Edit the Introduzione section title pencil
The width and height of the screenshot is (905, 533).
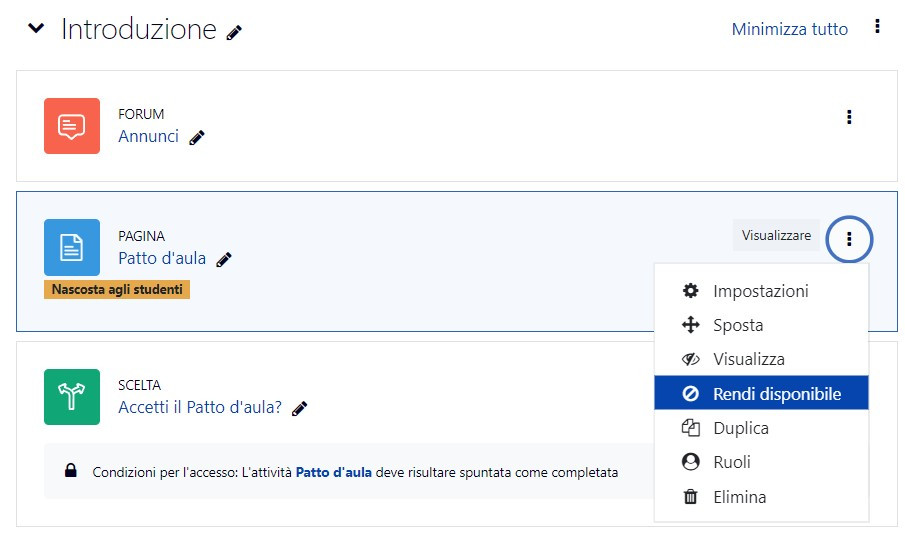pyautogui.click(x=234, y=32)
